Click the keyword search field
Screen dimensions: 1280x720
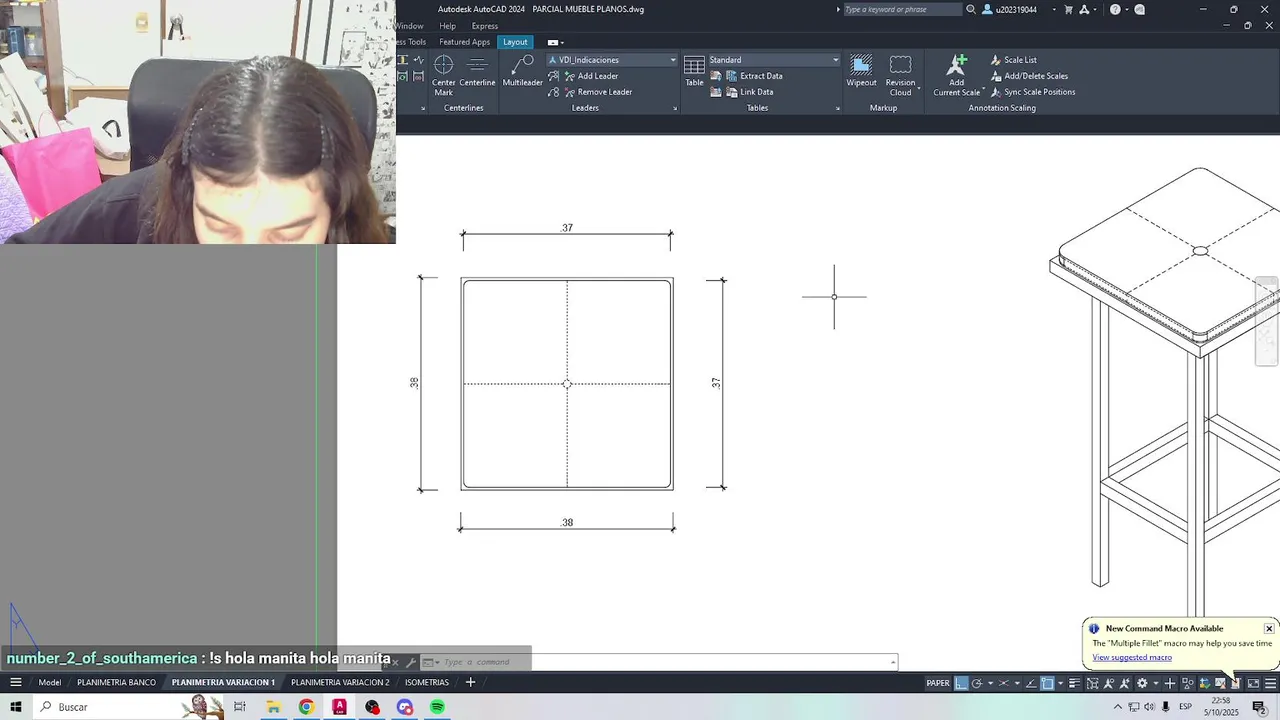coord(902,9)
